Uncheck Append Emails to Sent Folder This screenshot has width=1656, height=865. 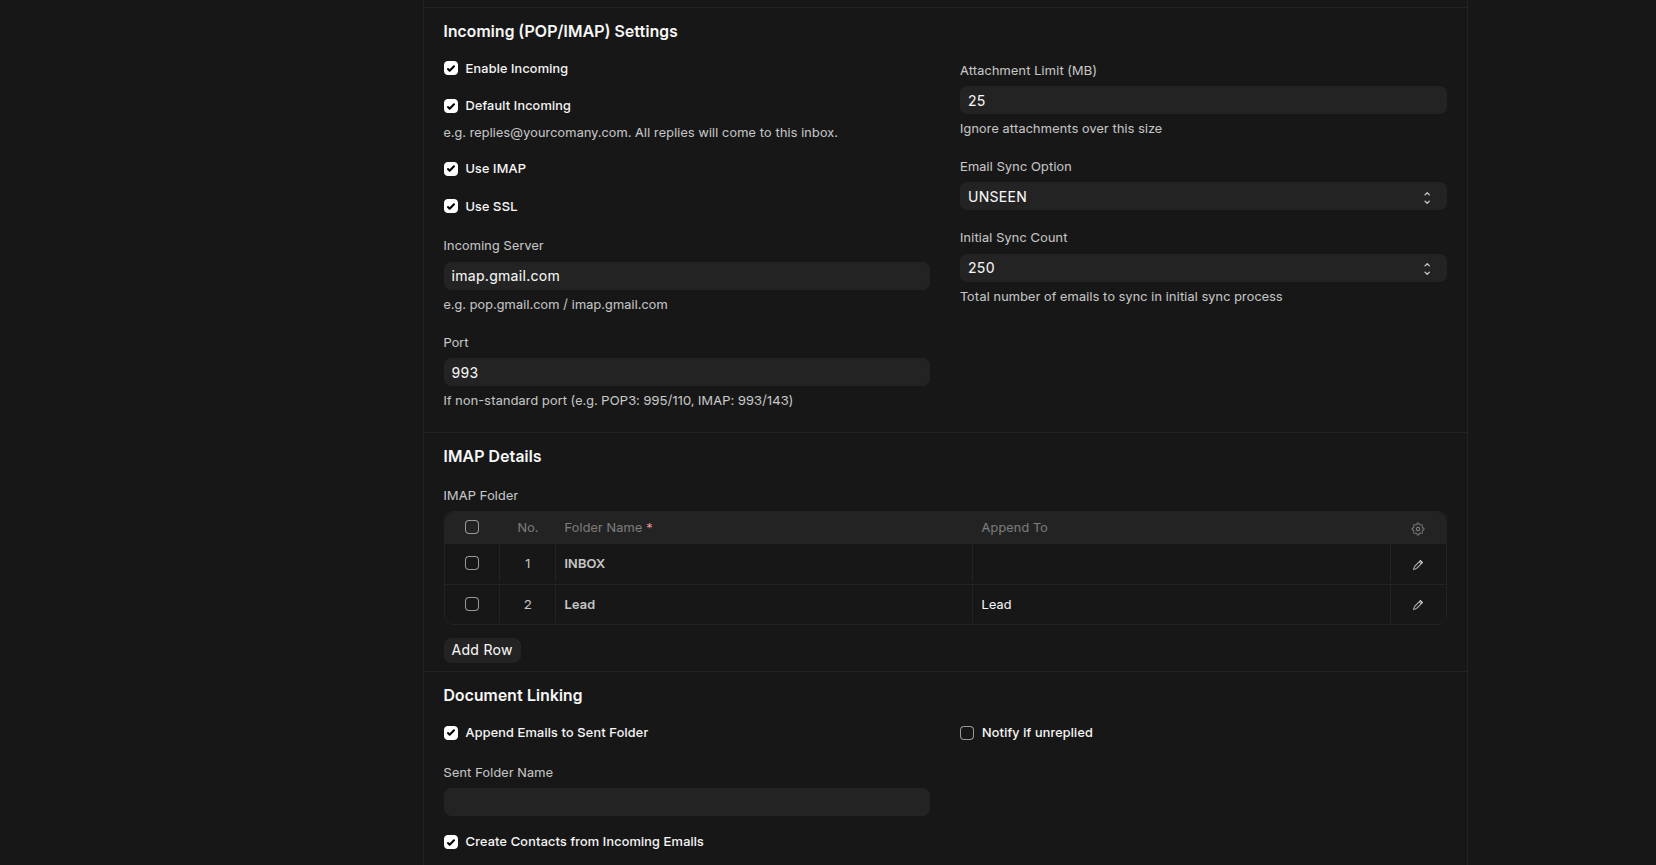(451, 733)
